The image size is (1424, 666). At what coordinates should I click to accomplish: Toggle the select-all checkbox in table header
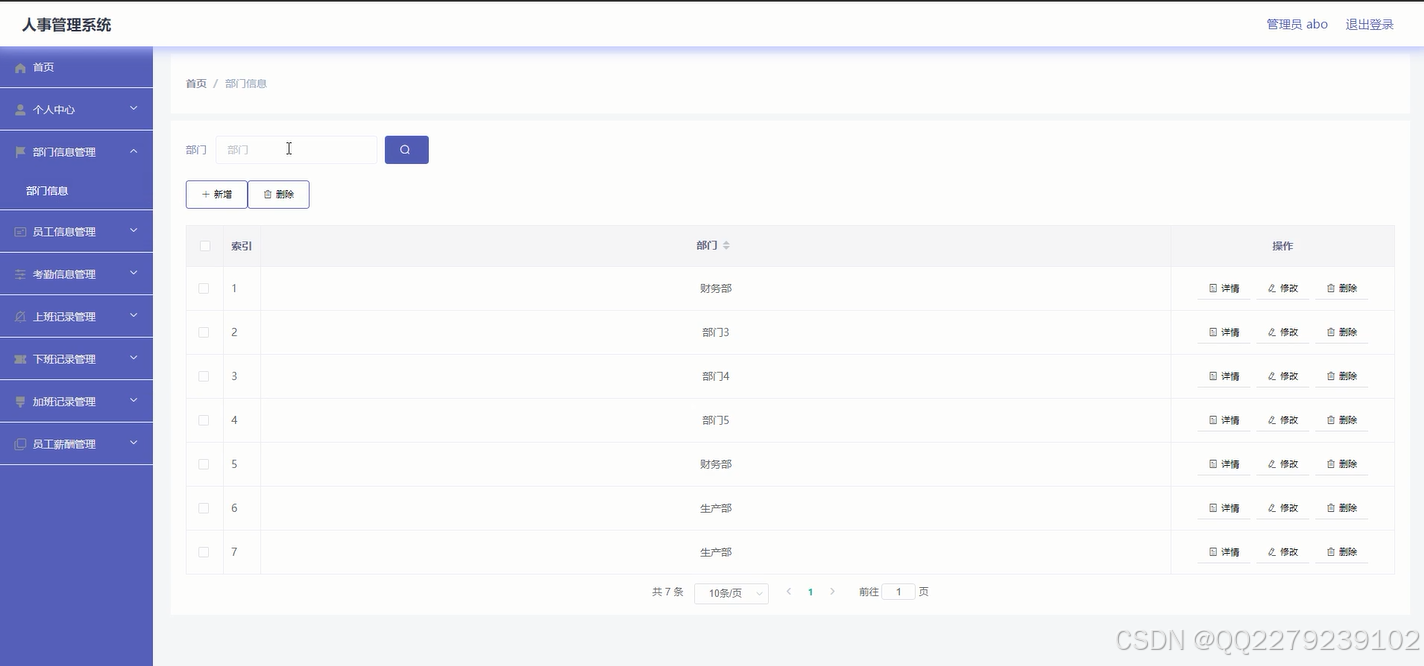pyautogui.click(x=204, y=245)
